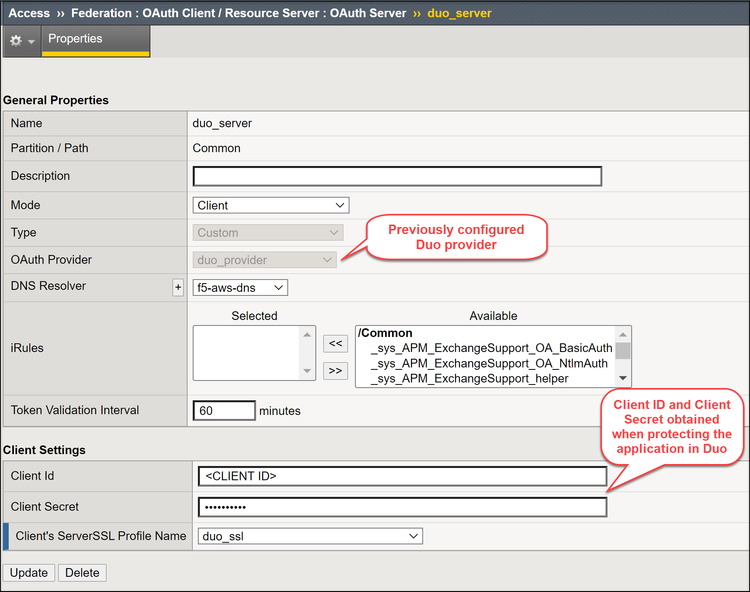
Task: Open the gear settings menu
Action: (x=21, y=40)
